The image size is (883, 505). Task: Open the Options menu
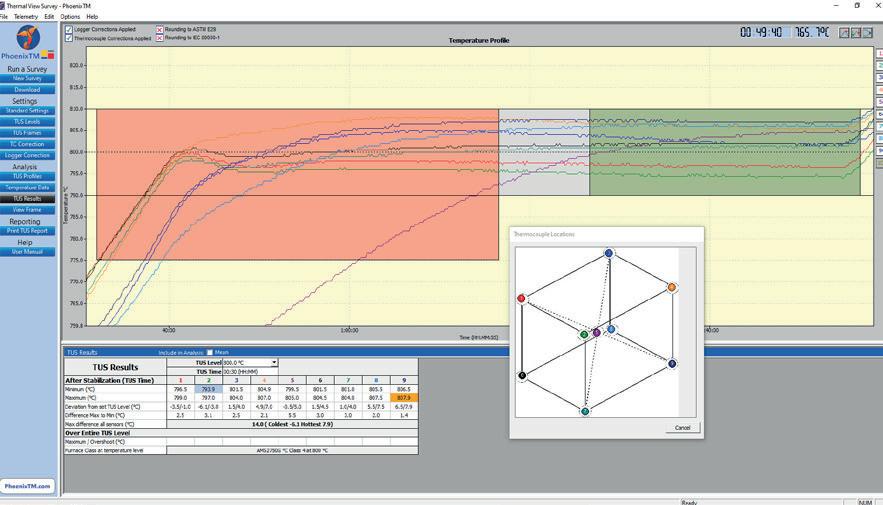pos(70,17)
